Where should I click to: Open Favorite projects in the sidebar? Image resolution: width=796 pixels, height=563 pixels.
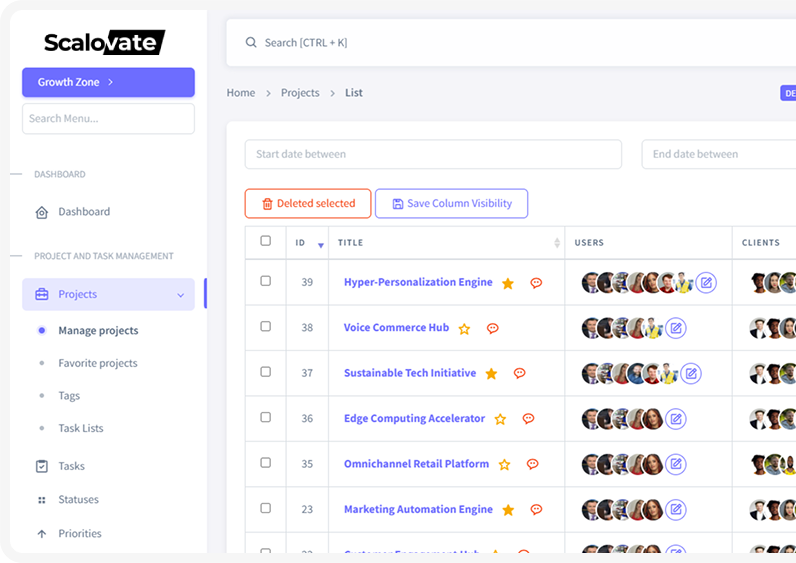tap(98, 363)
